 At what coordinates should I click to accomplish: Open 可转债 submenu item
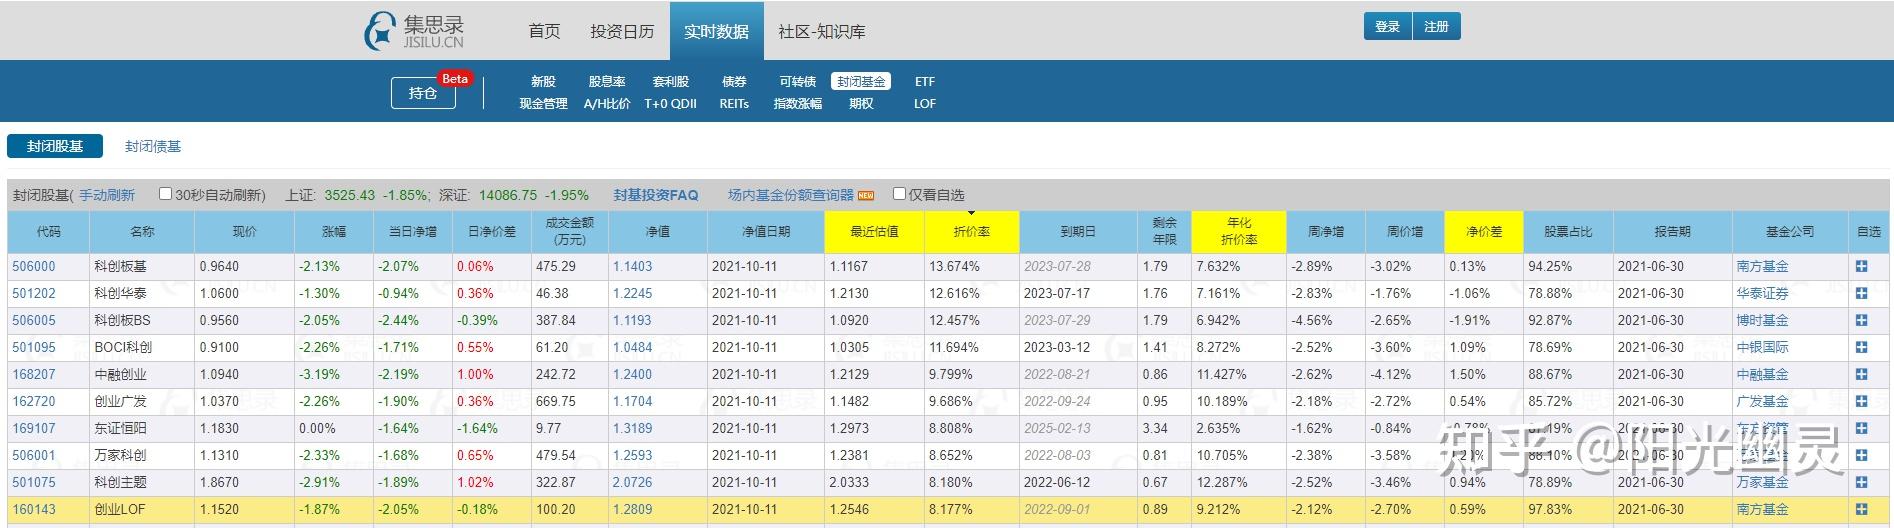click(798, 82)
